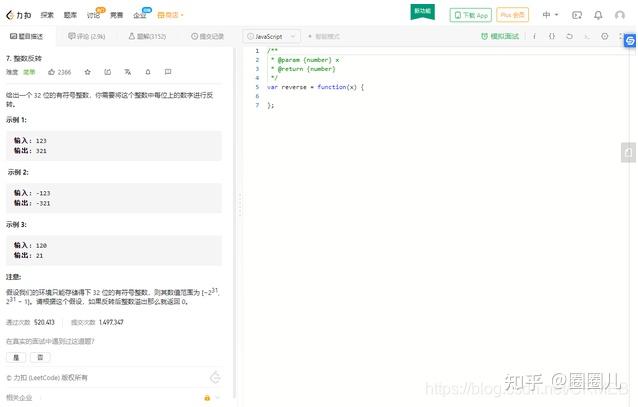The width and height of the screenshot is (638, 407).
Task: Click the curly braces format code icon
Action: (x=552, y=36)
